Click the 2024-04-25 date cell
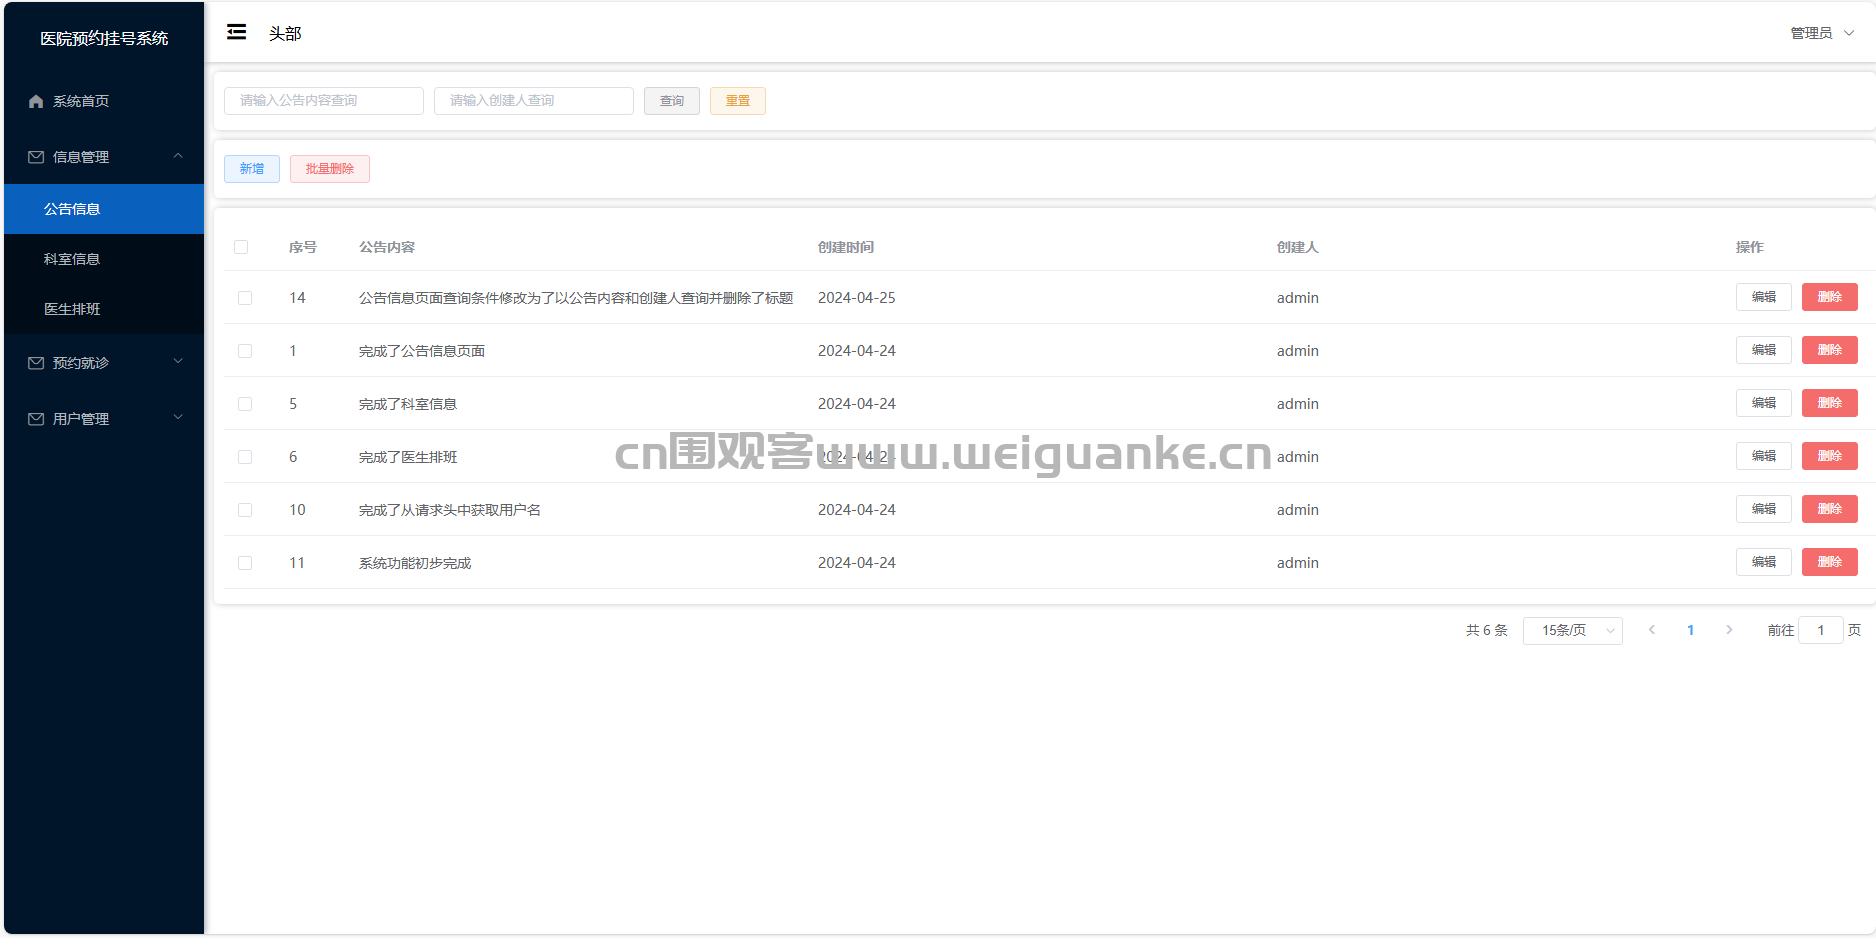Screen dimensions: 1876x938 click(857, 298)
